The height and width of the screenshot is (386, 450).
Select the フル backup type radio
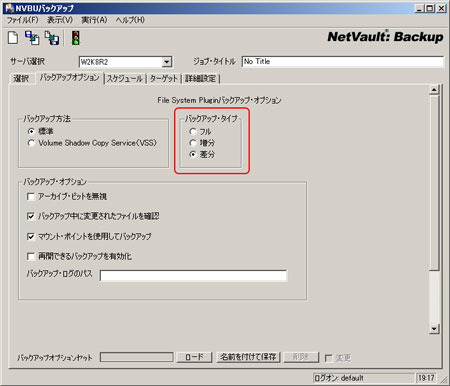click(193, 131)
